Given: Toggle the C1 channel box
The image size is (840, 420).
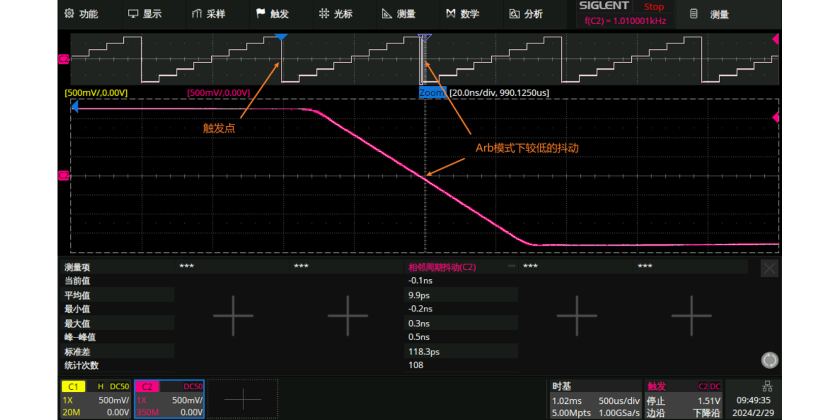Looking at the screenshot, I should tap(96, 398).
